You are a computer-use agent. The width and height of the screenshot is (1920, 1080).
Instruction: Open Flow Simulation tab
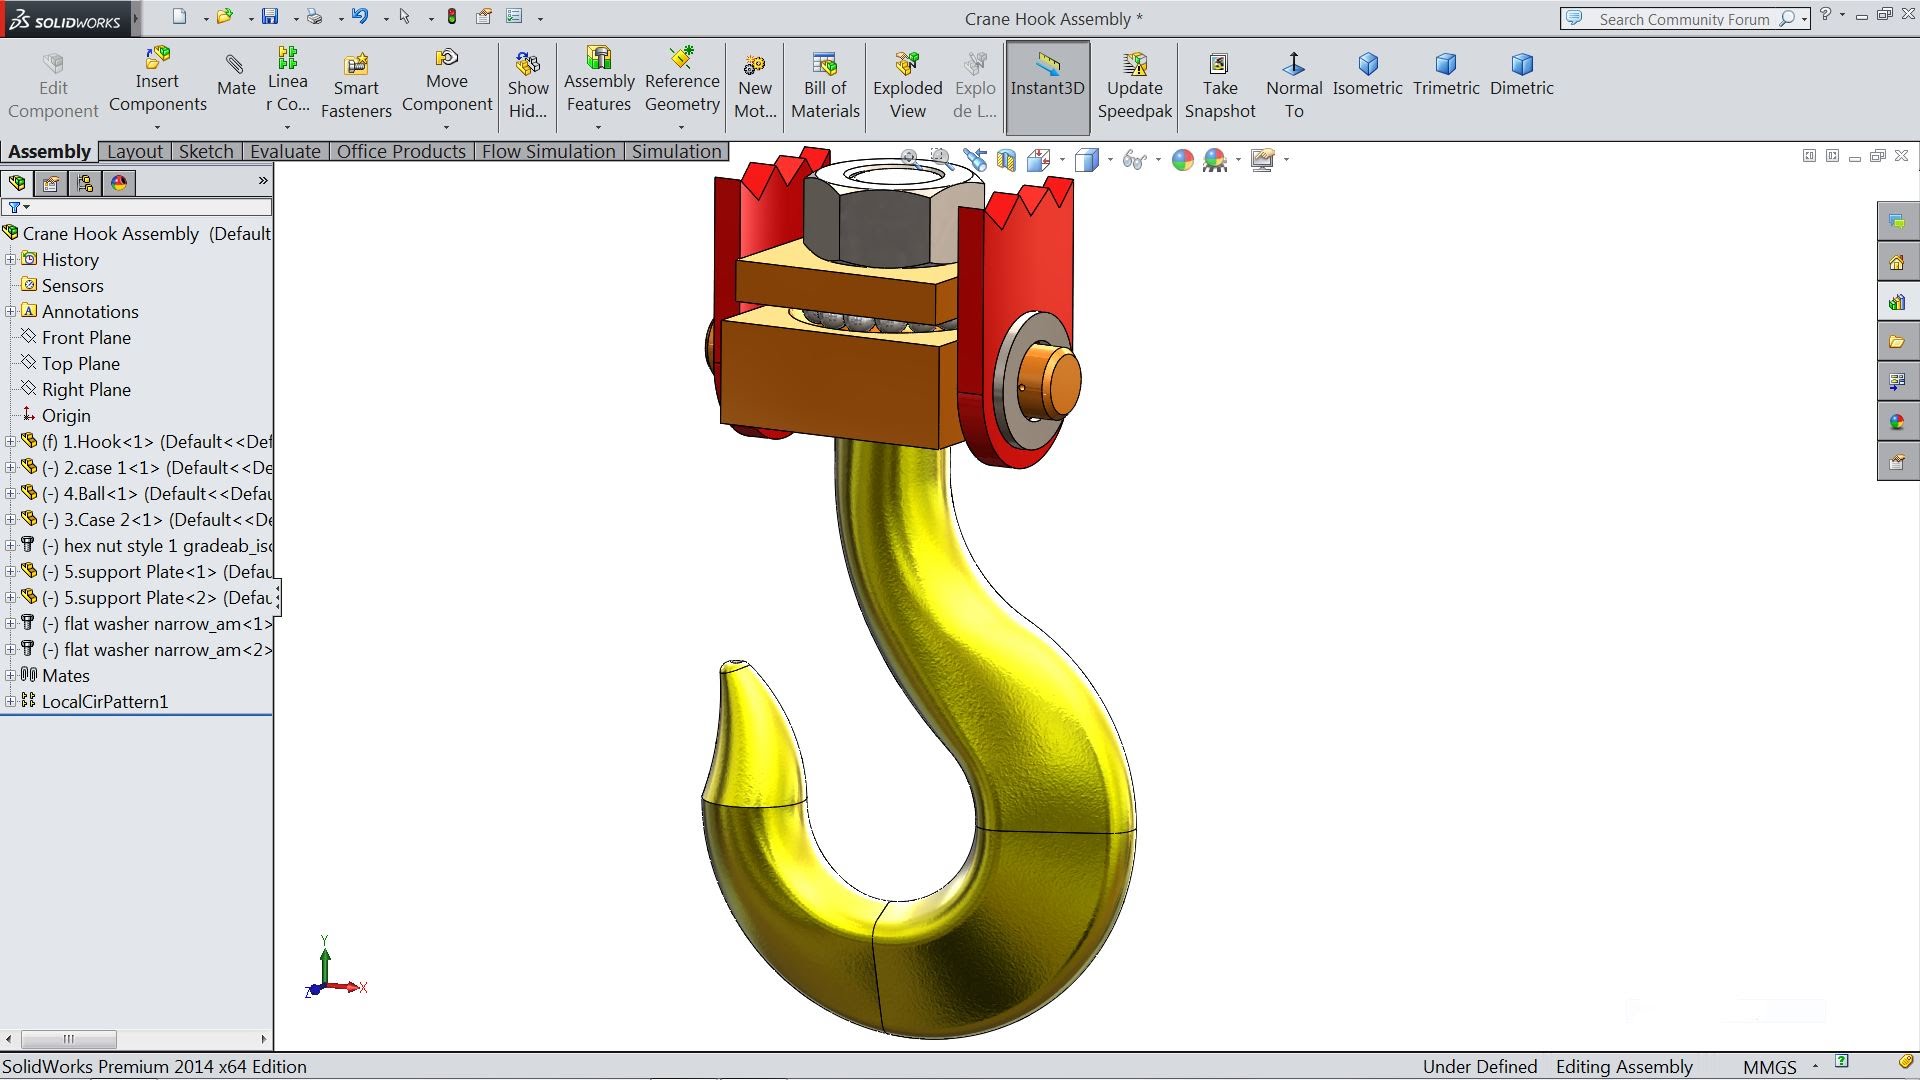click(x=548, y=151)
